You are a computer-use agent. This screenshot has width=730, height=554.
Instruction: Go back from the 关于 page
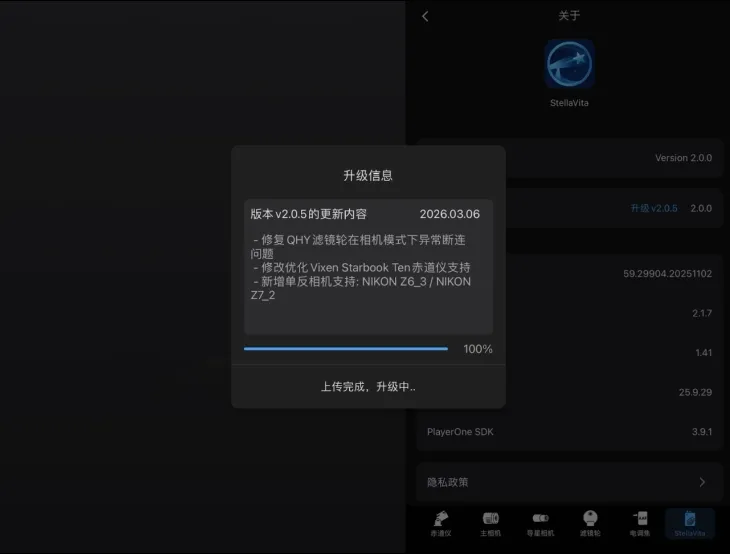[x=425, y=16]
